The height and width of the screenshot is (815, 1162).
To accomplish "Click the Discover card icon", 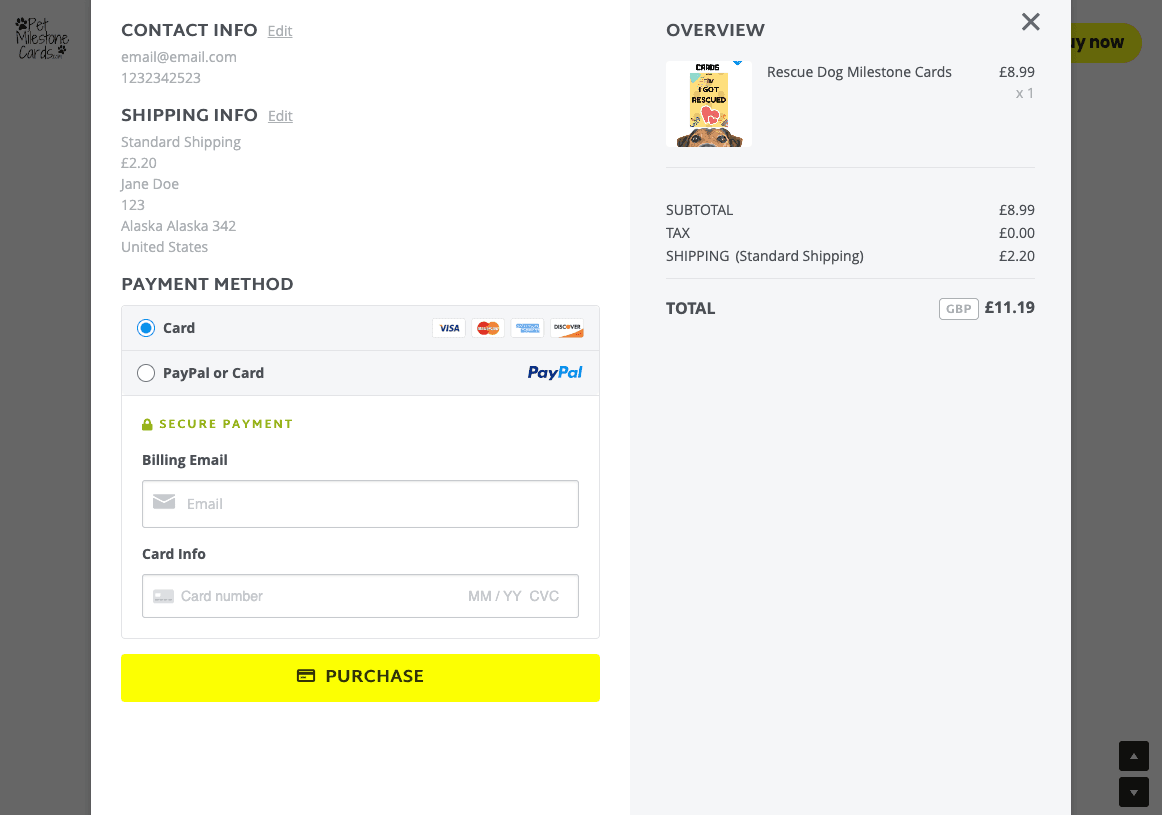I will [x=566, y=328].
